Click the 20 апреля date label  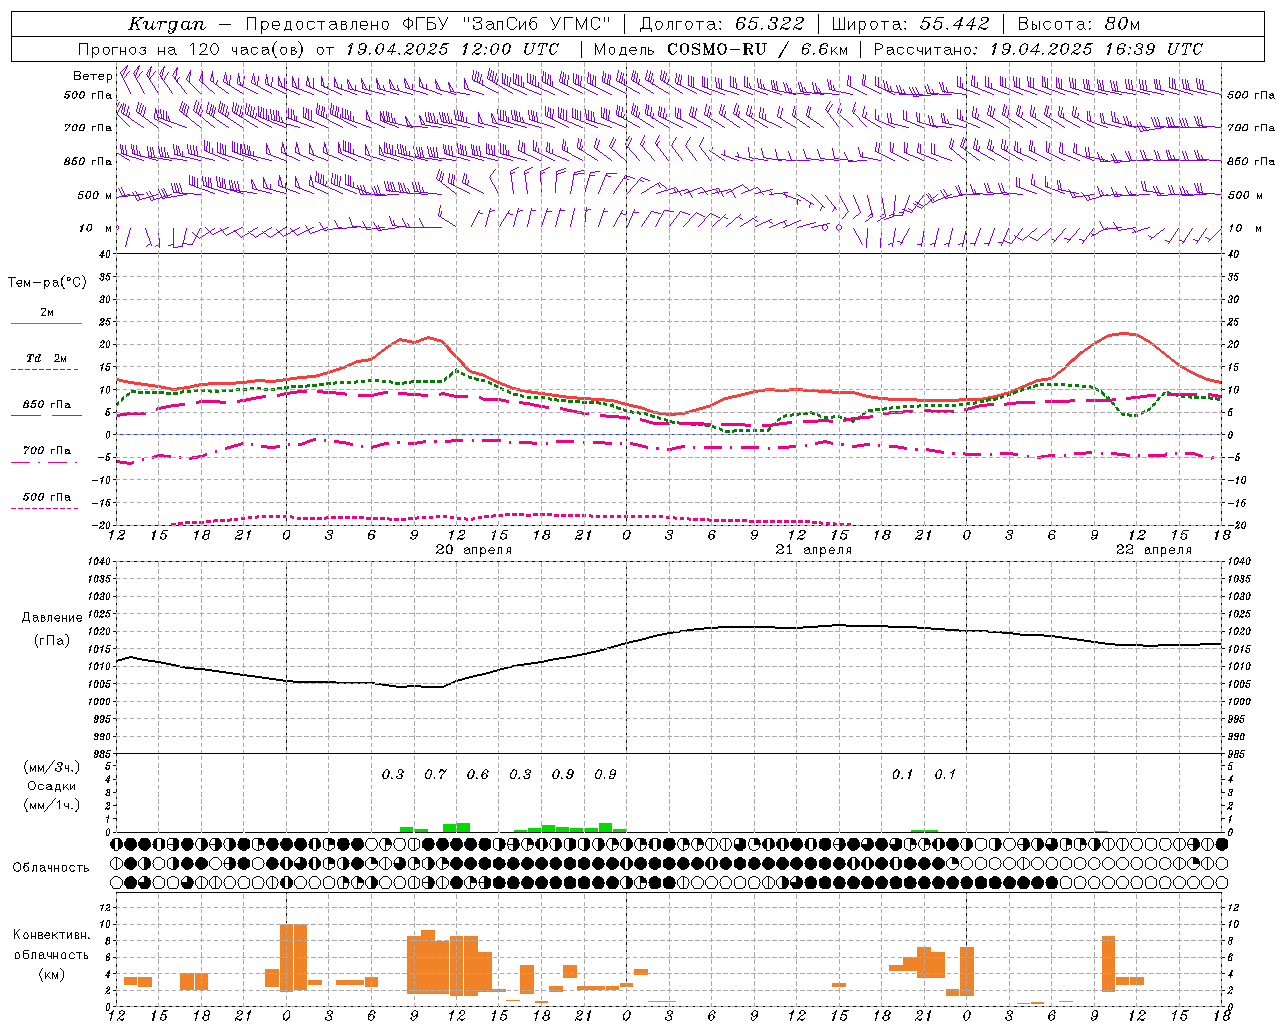474,550
